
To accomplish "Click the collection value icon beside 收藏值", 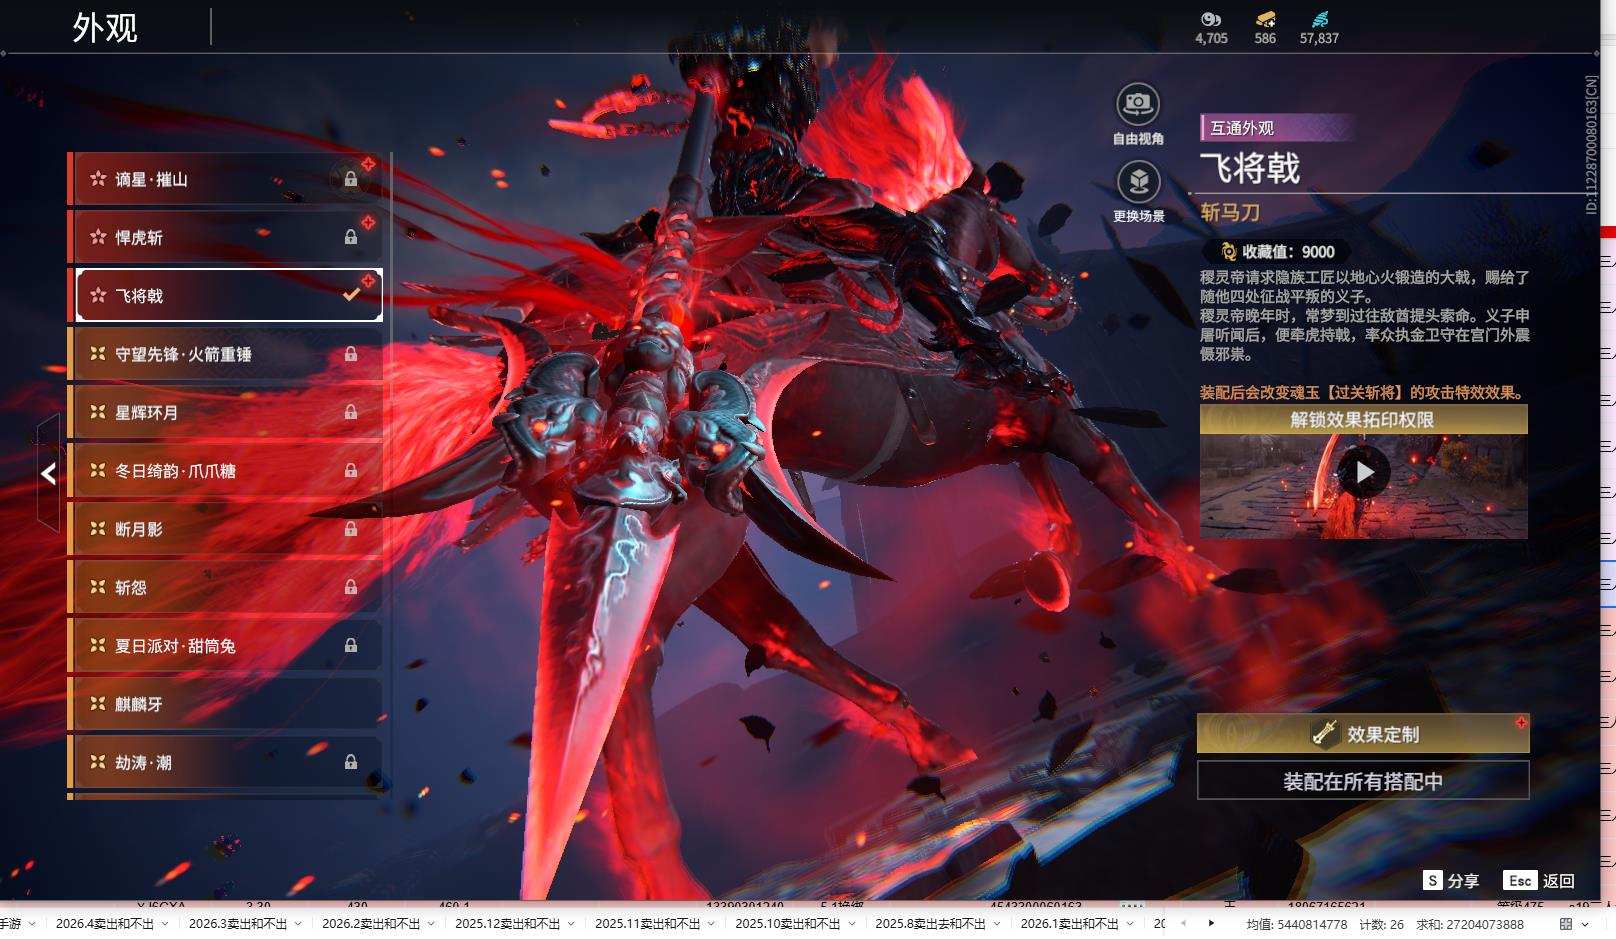I will [x=1228, y=252].
